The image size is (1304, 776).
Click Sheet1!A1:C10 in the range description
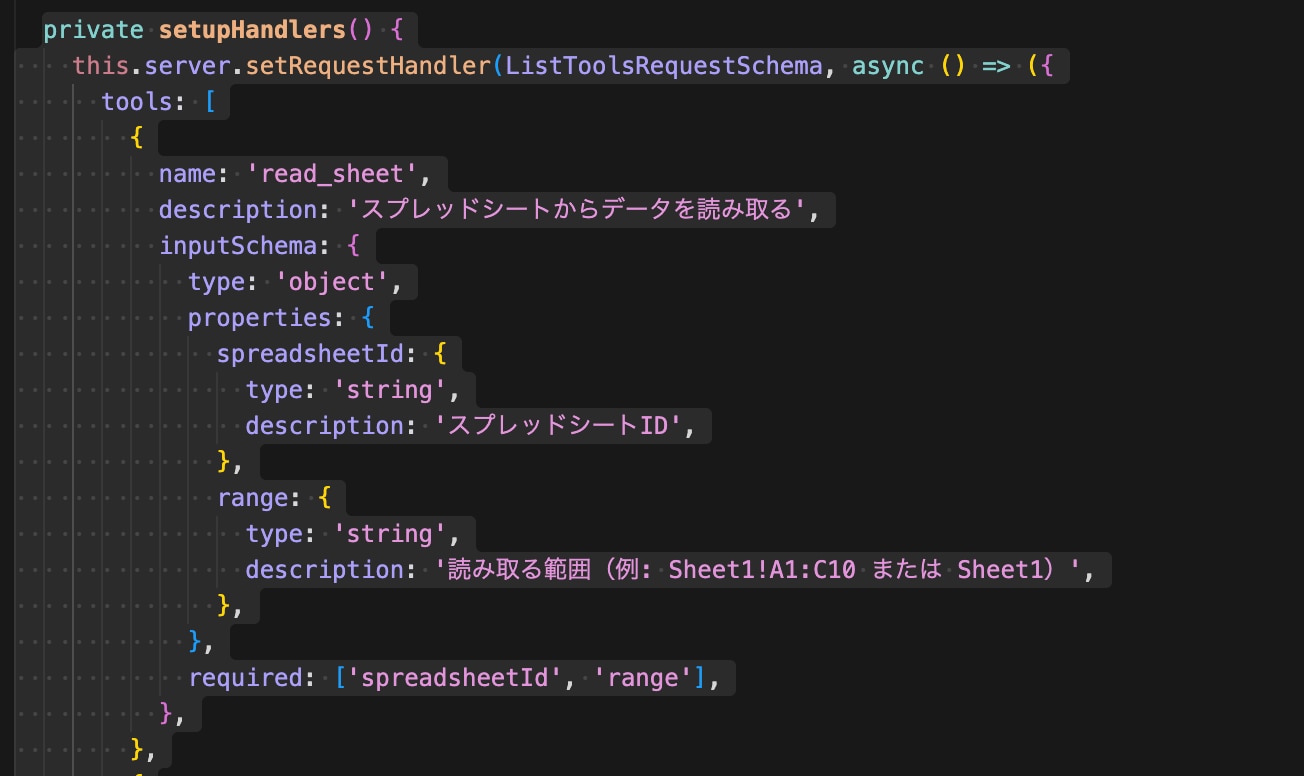pos(764,570)
